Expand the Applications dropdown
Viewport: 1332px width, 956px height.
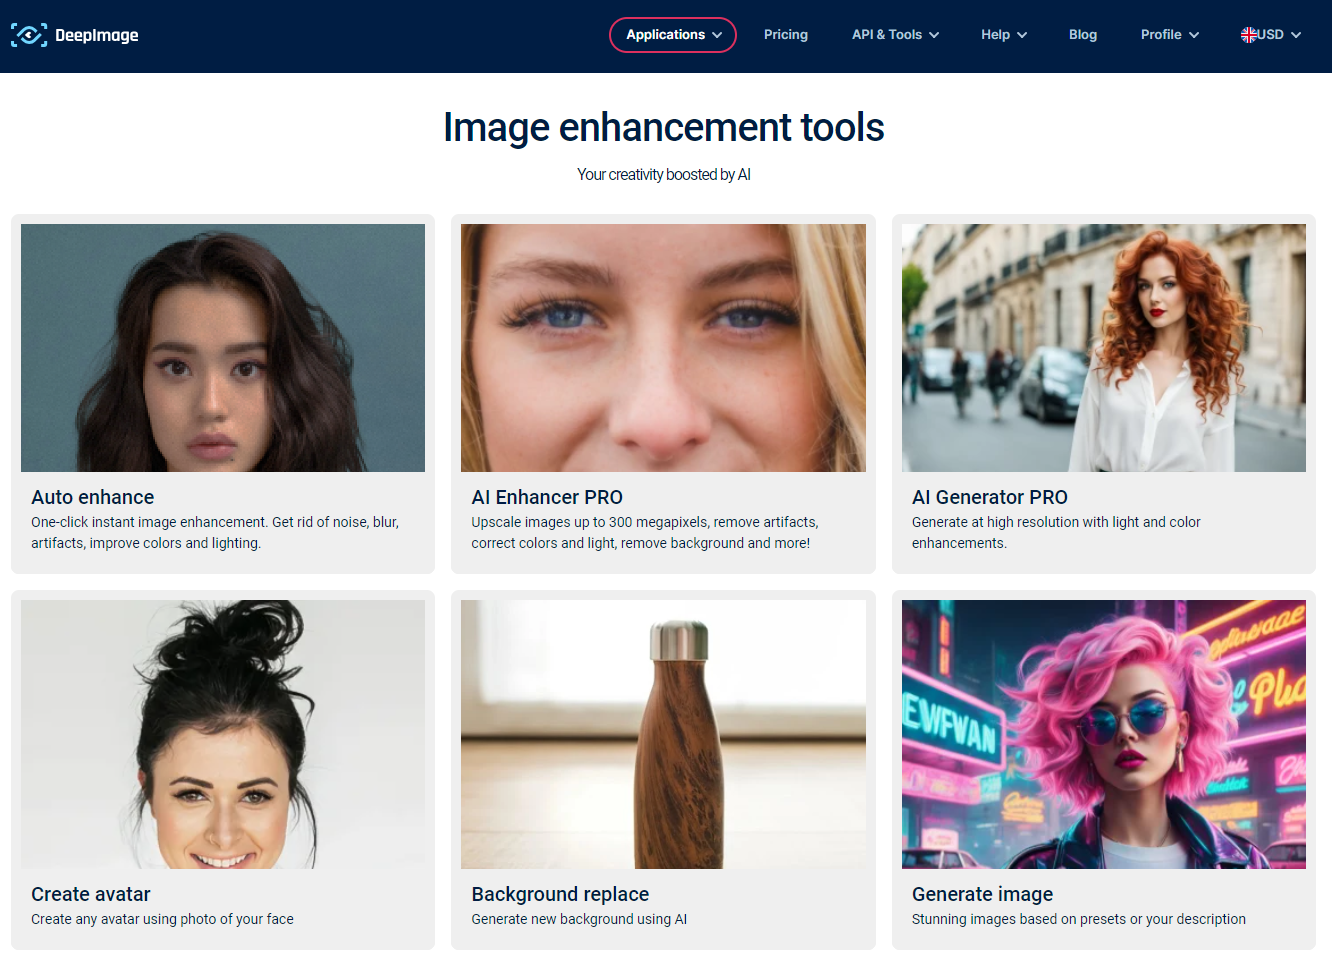[x=672, y=34]
